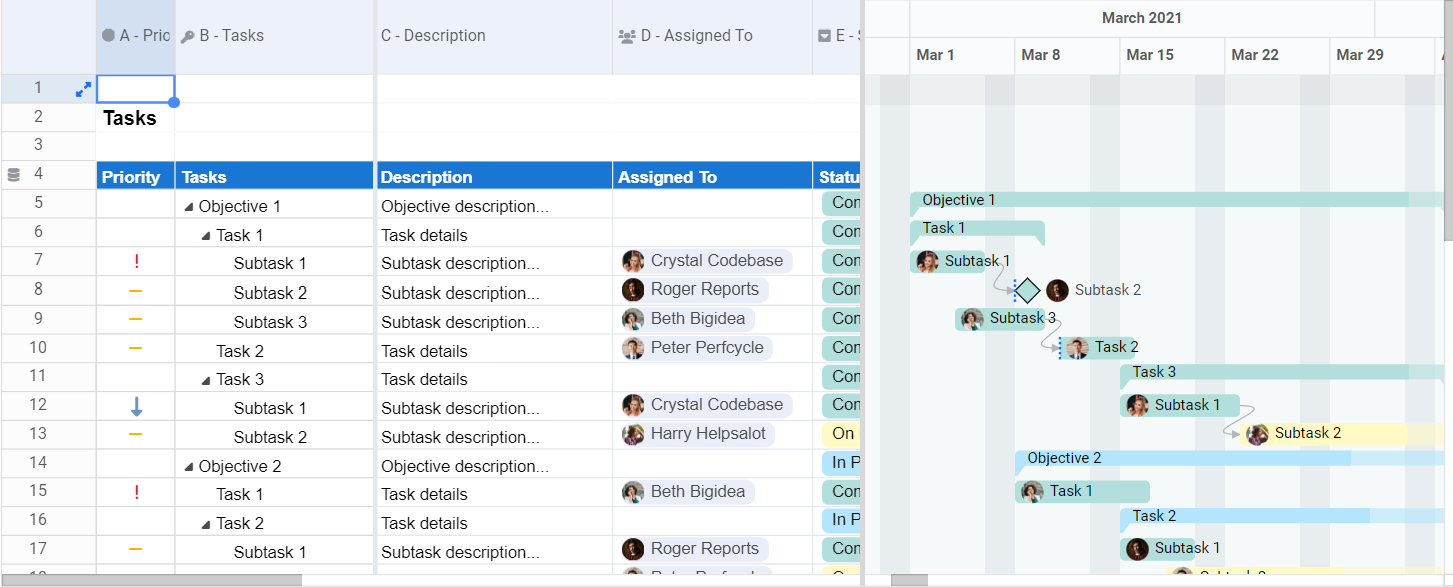Viewport: 1453px width, 587px height.
Task: Click the people icon in column D header
Action: [627, 36]
